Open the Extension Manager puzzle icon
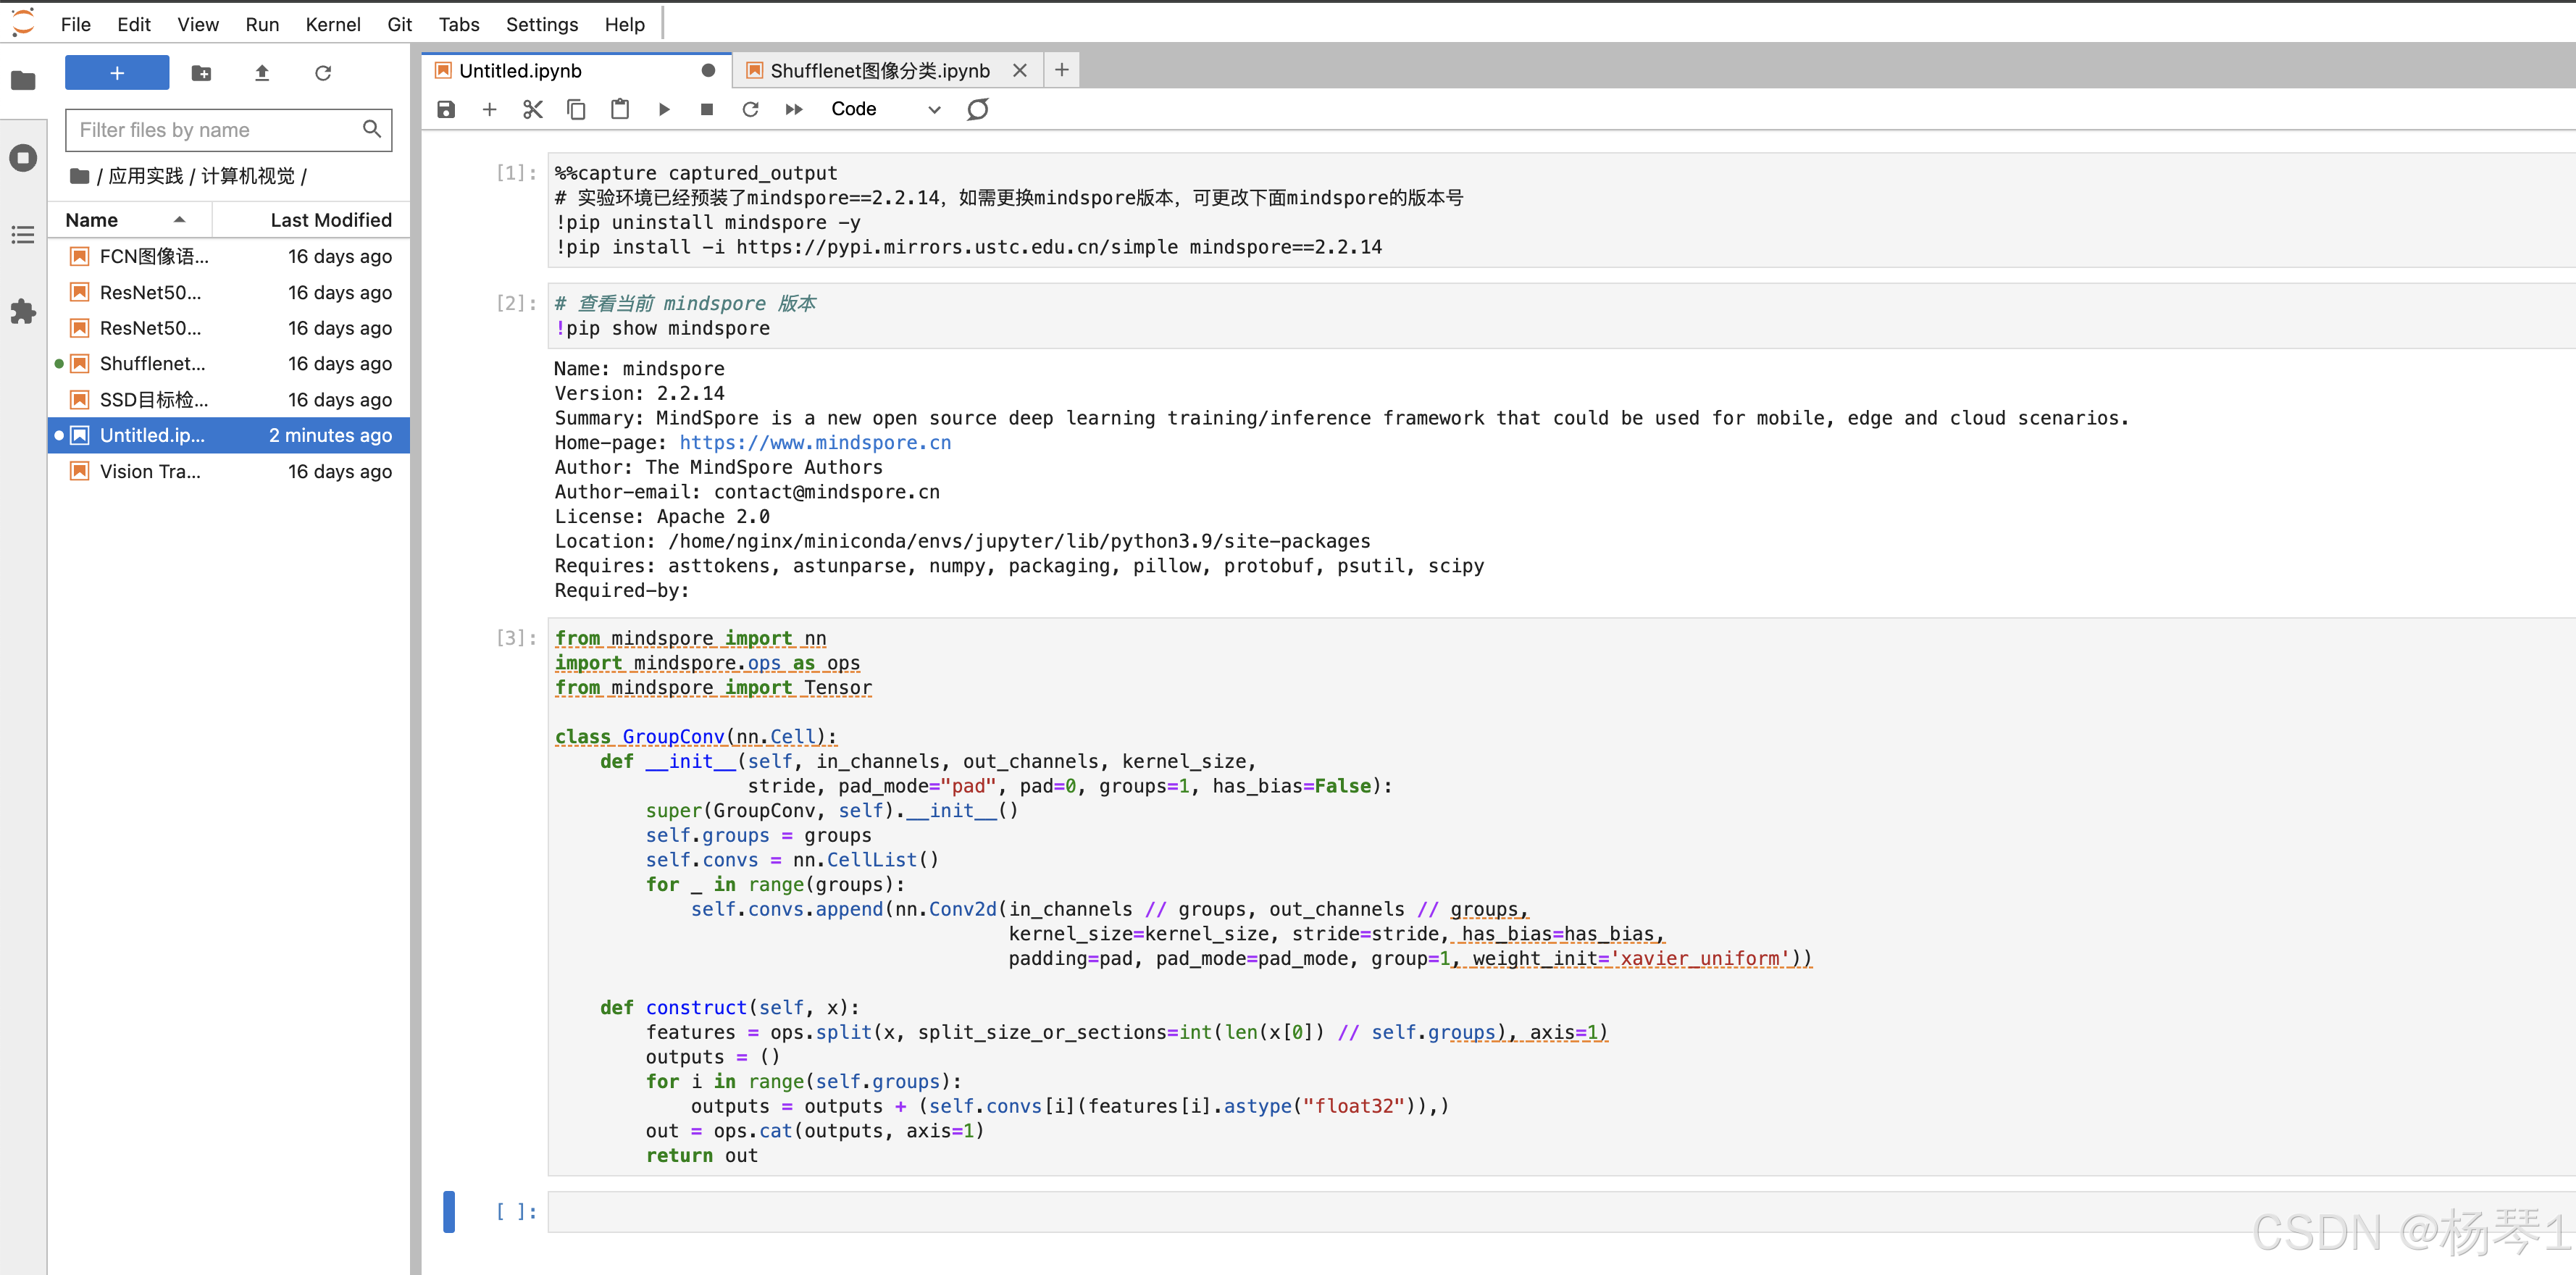This screenshot has height=1275, width=2576. coord(23,311)
